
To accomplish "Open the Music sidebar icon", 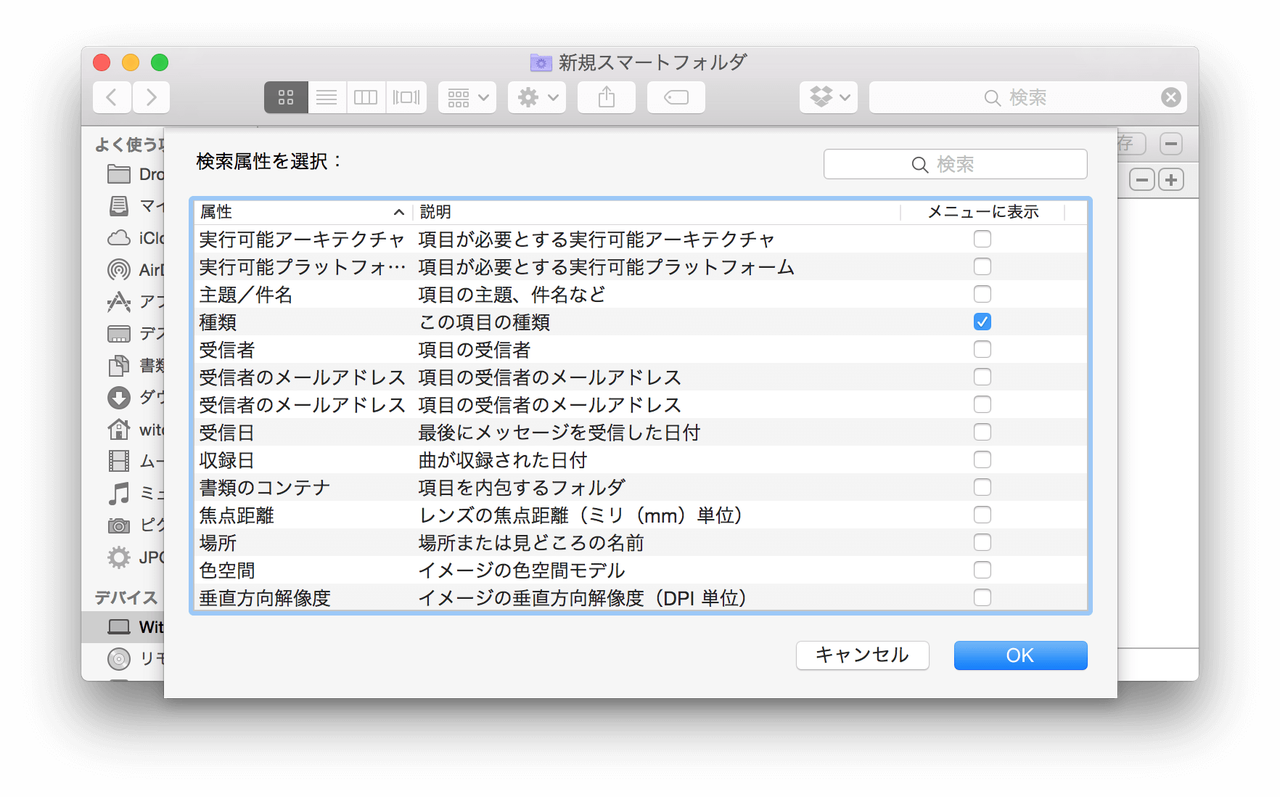I will click(119, 493).
